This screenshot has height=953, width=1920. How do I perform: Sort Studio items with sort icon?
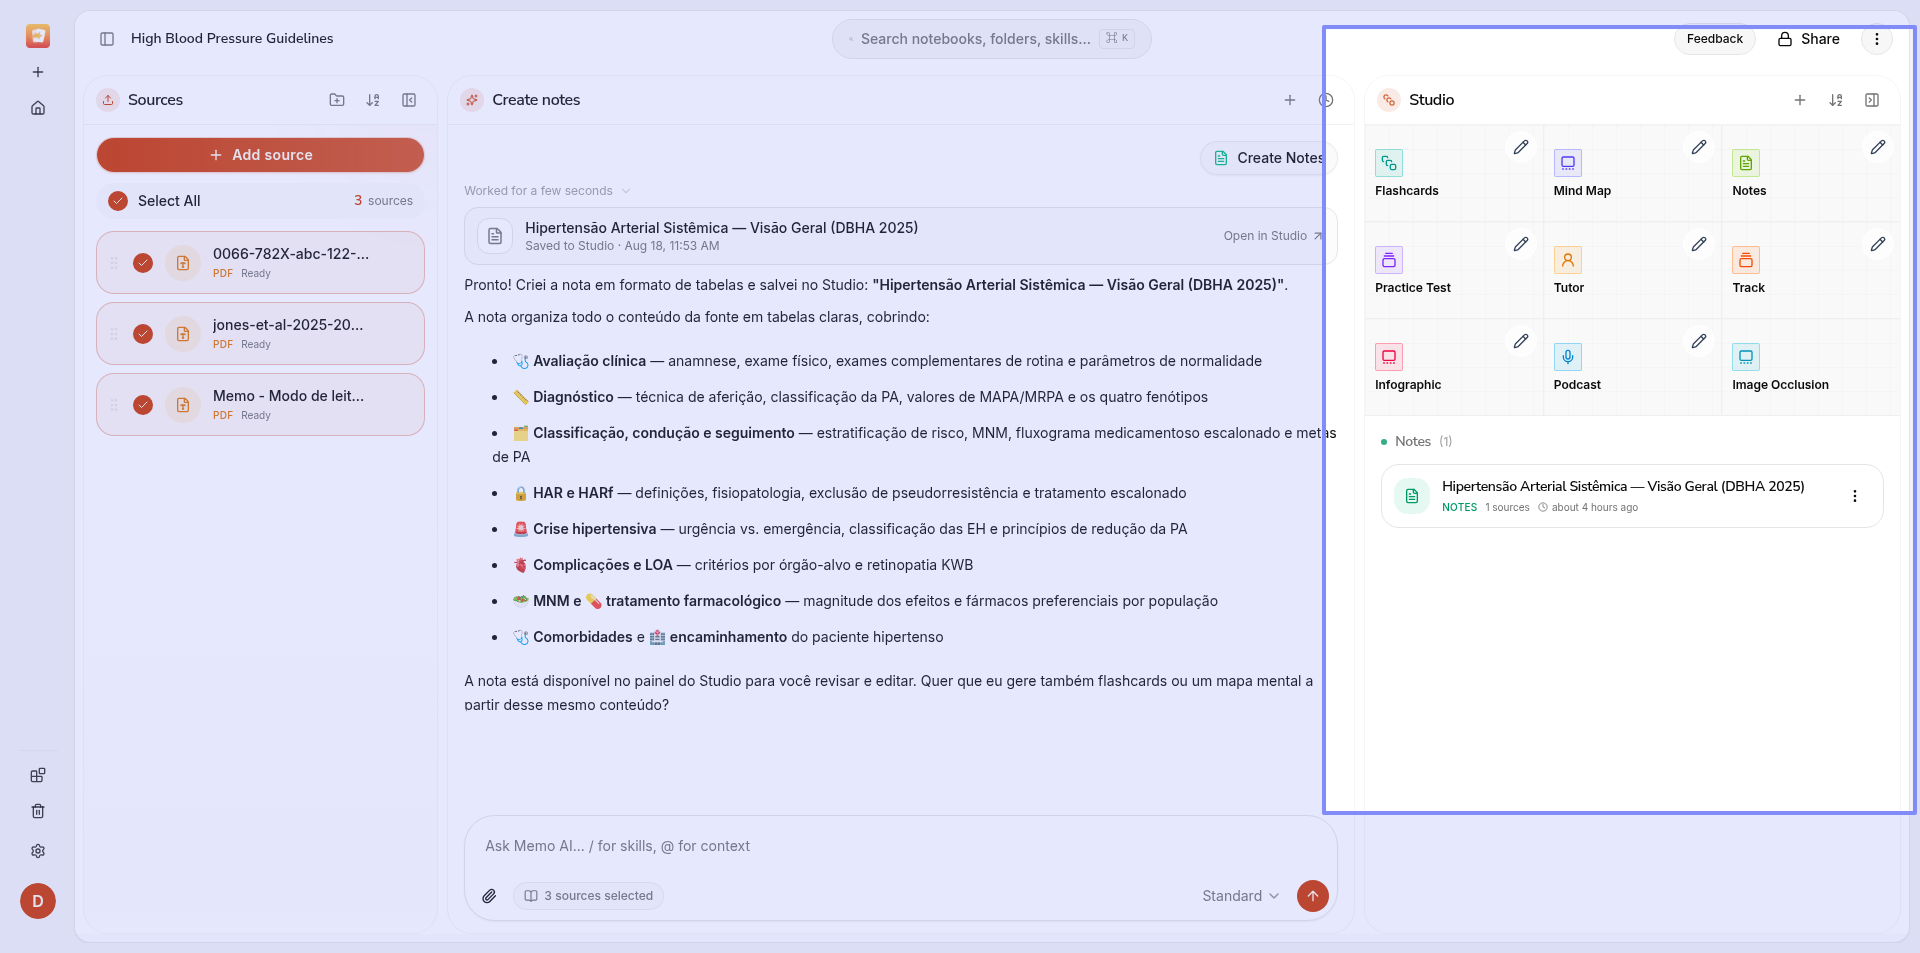click(x=1836, y=100)
